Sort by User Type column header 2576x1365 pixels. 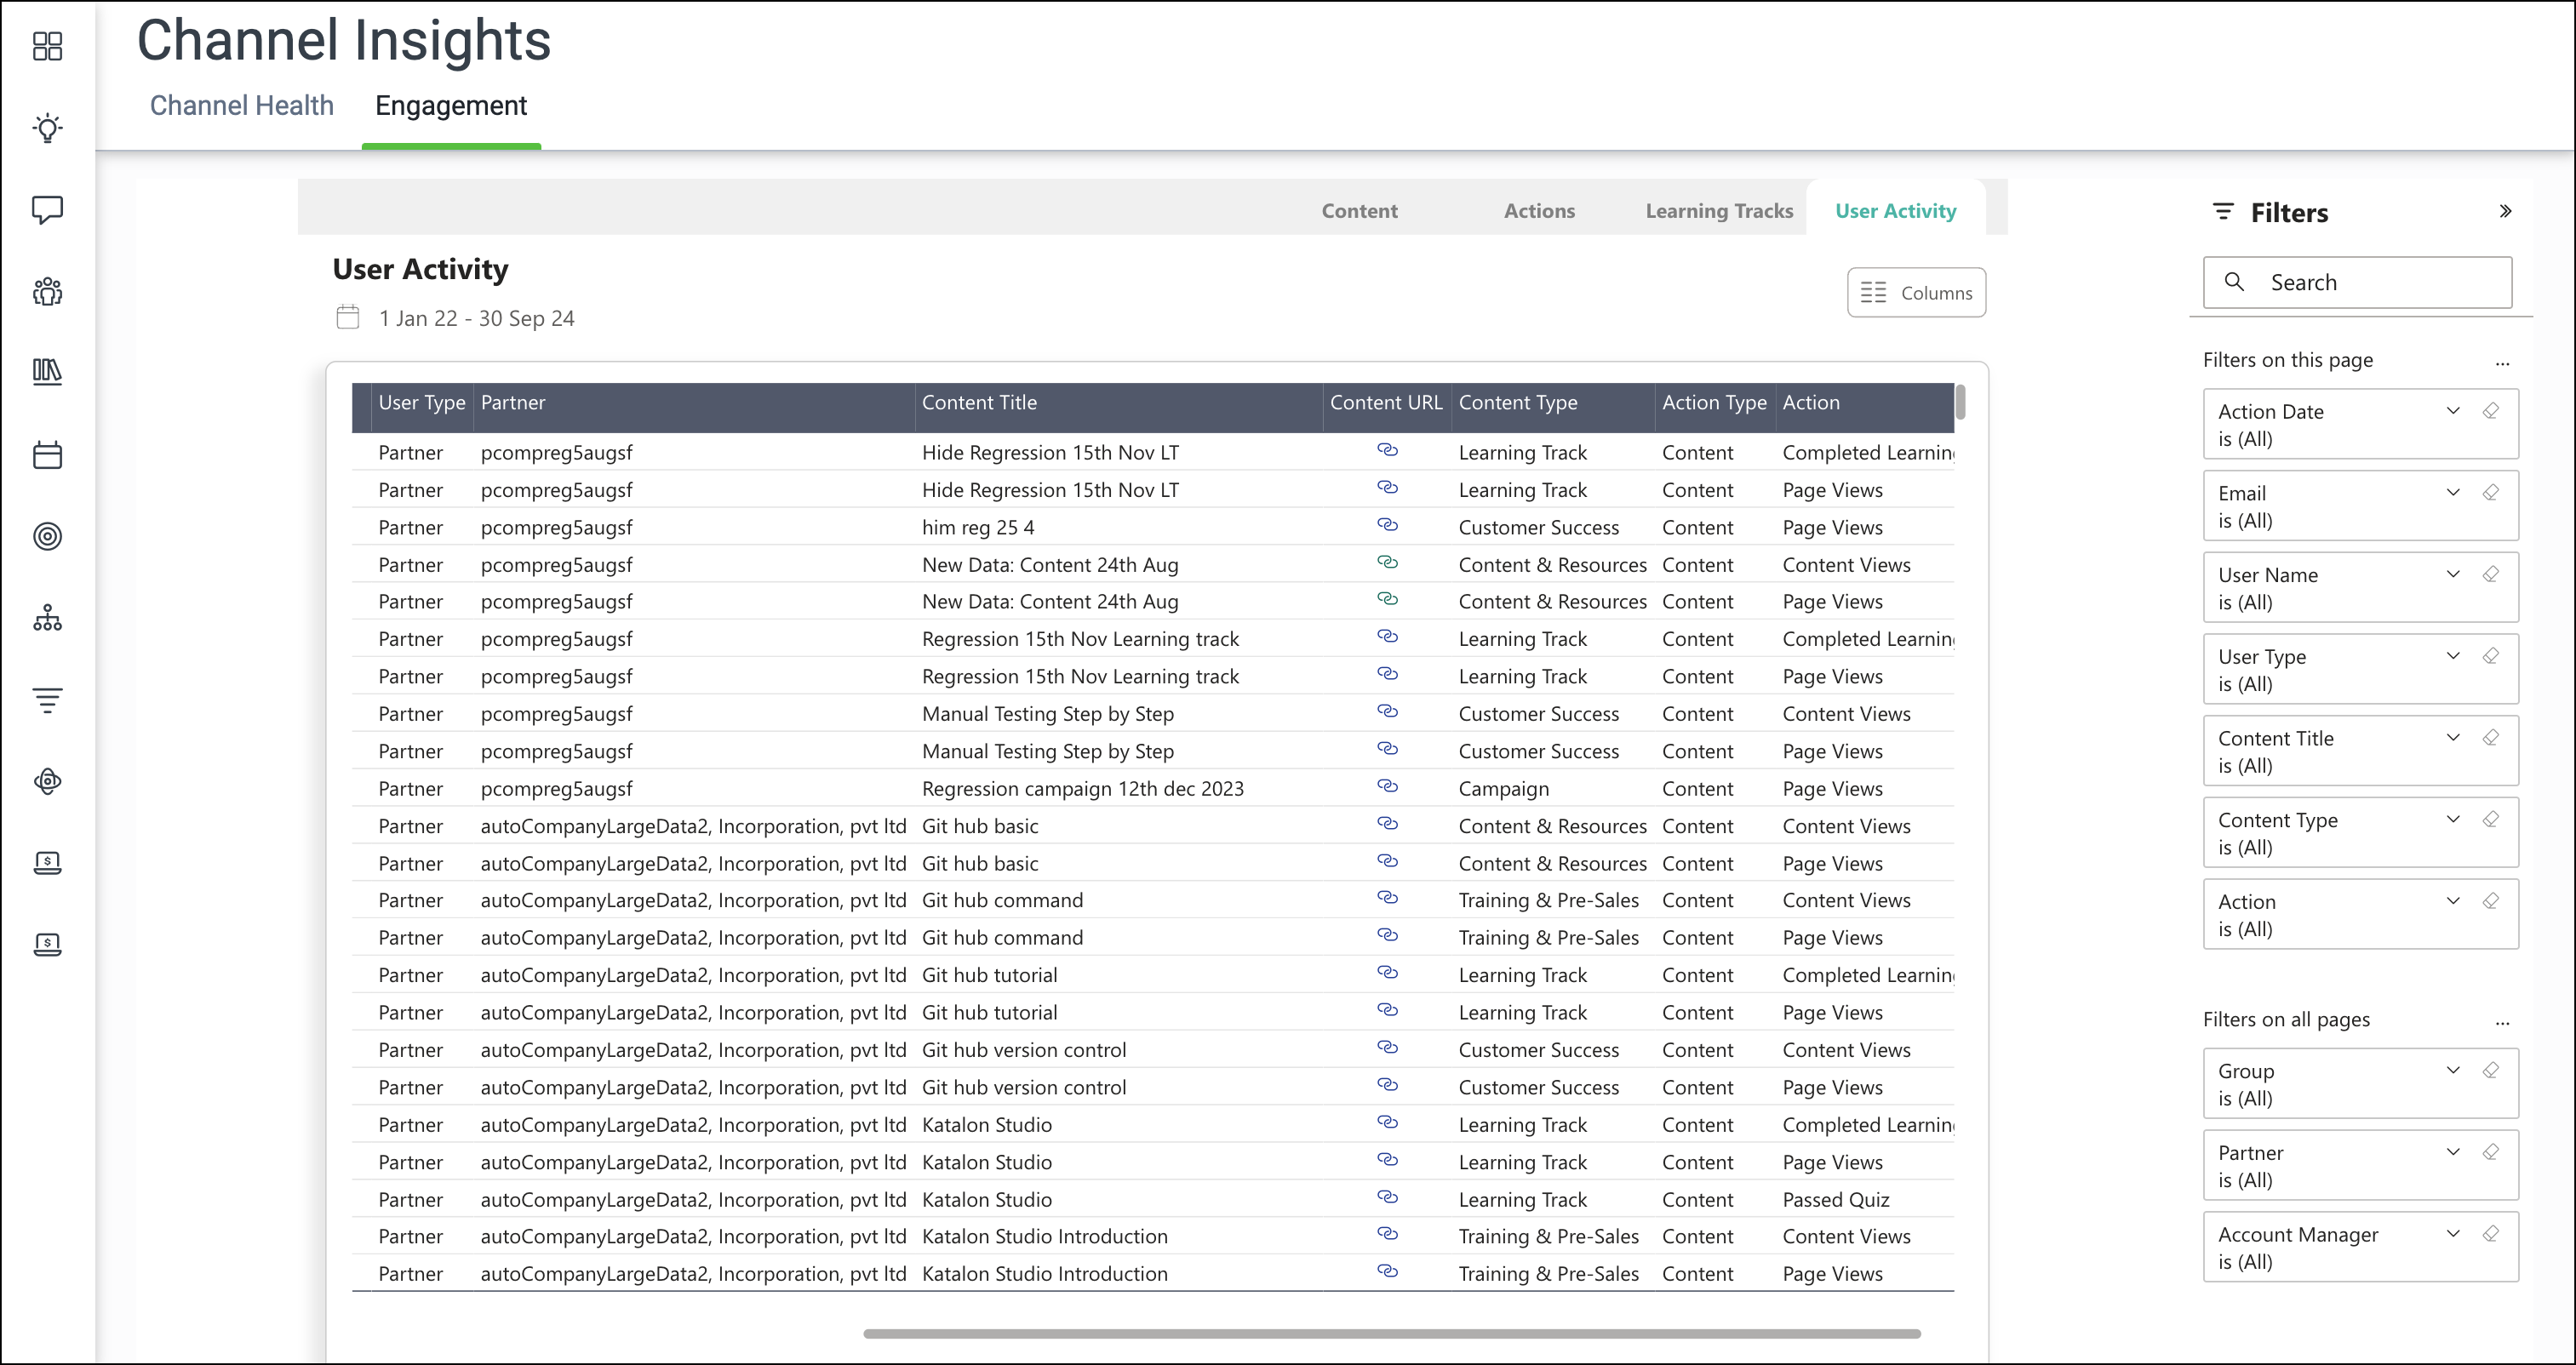coord(421,403)
